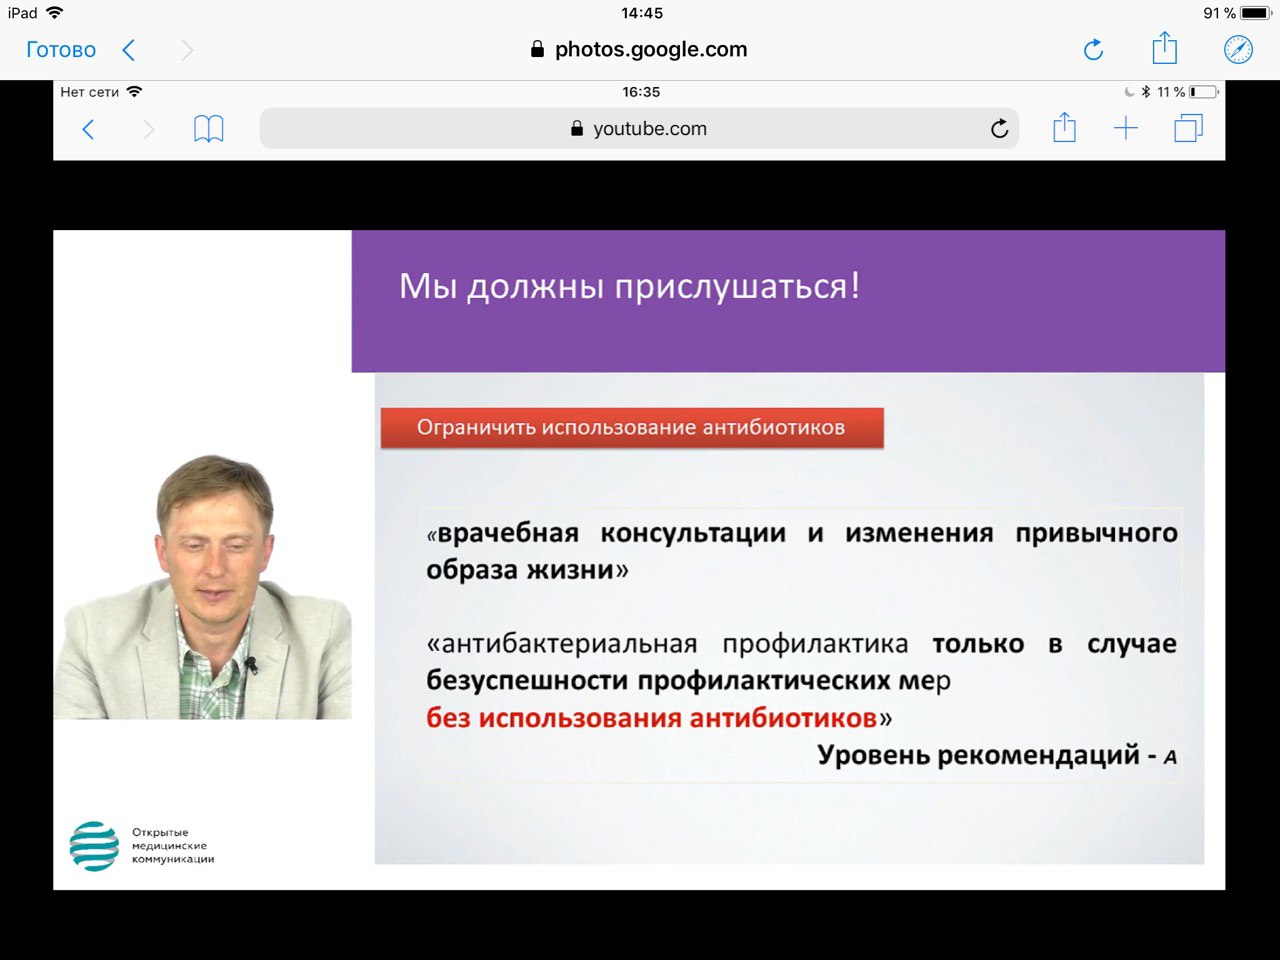Show all tabs overview icon
1280x960 pixels.
click(1188, 128)
